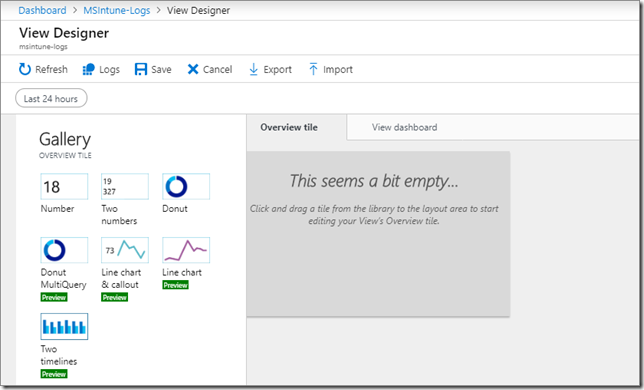Screen dimensions: 644x390
Task: Click the 'This seems a bit empty...' layout area
Action: (378, 234)
